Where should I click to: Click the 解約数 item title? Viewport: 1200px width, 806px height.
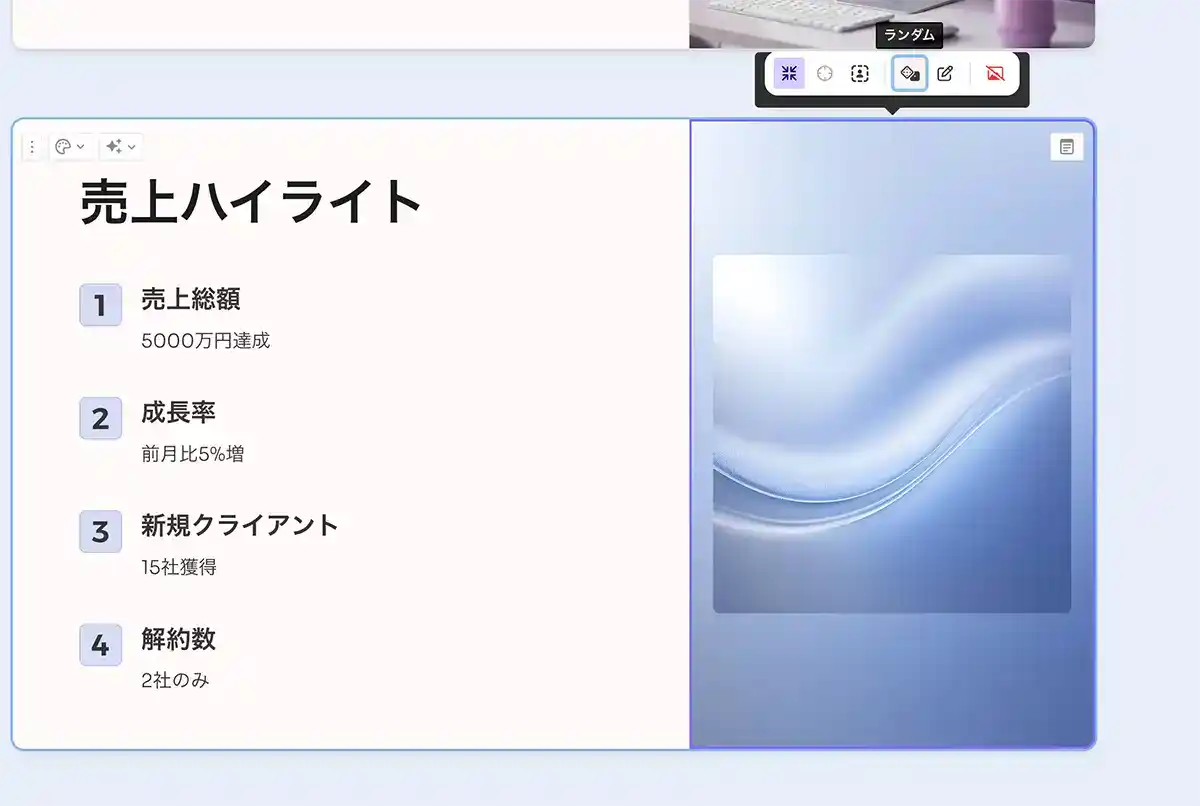point(178,639)
